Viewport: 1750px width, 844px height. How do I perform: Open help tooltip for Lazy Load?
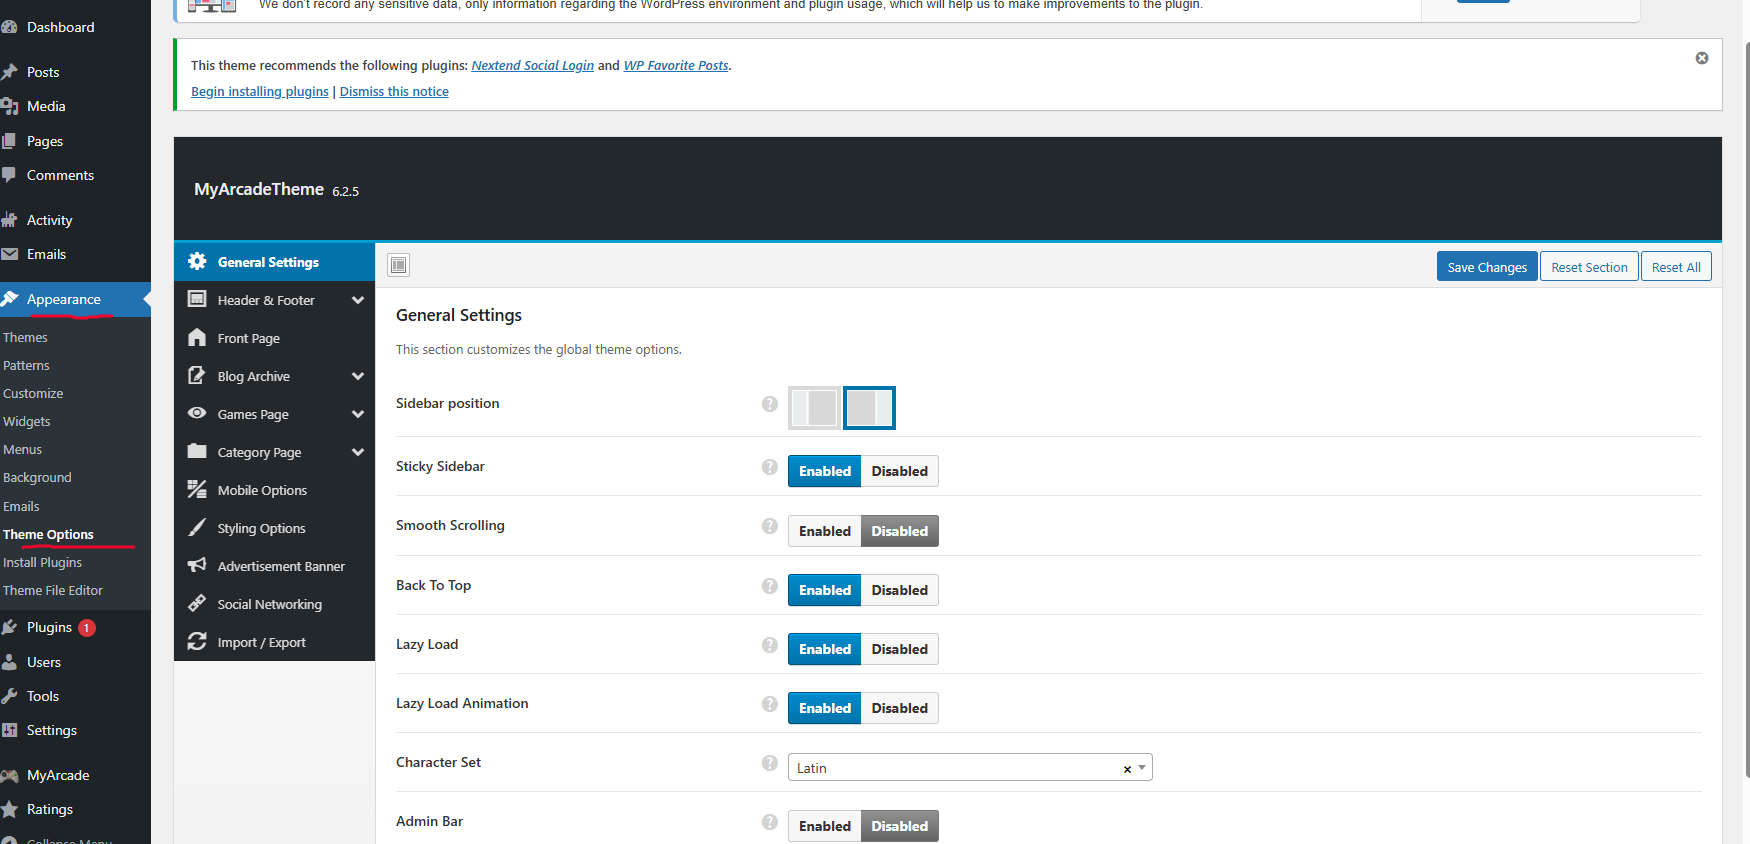point(770,645)
